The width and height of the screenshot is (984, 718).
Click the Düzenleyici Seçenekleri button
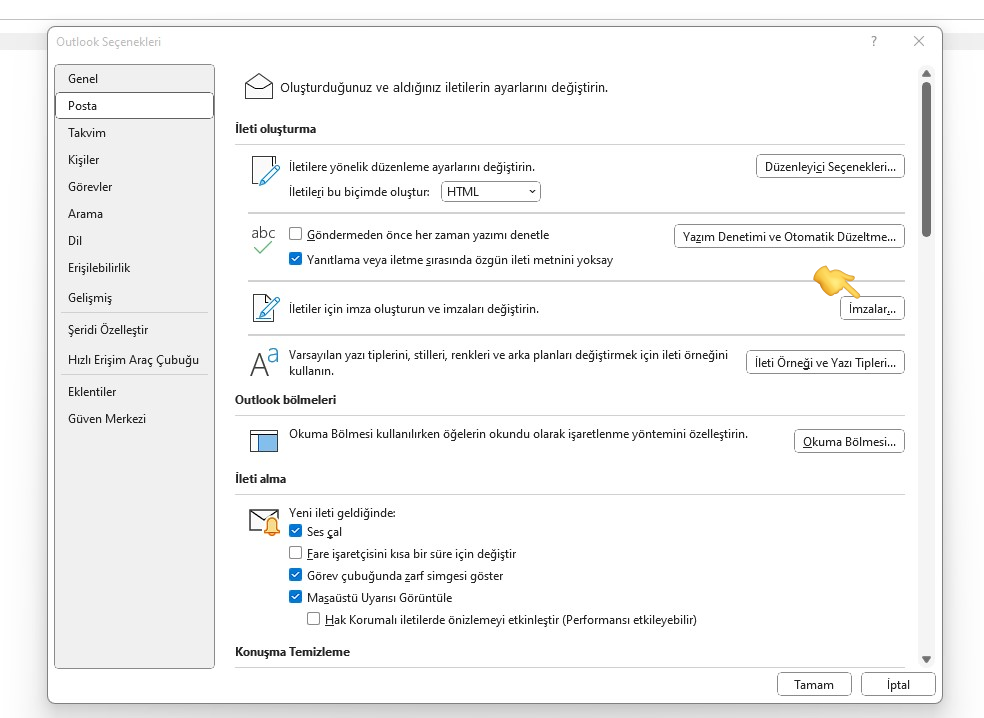pos(831,166)
